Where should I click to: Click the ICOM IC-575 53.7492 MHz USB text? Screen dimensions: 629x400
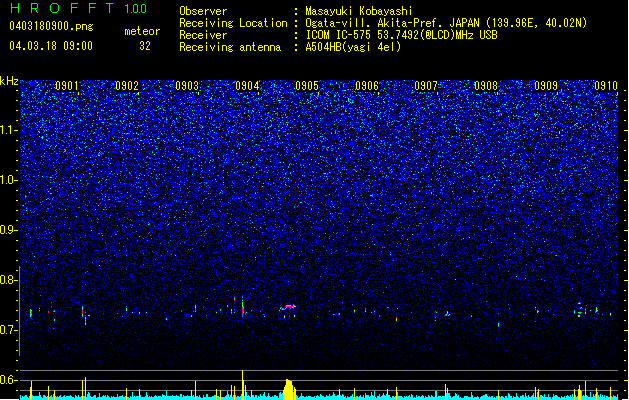pyautogui.click(x=401, y=35)
